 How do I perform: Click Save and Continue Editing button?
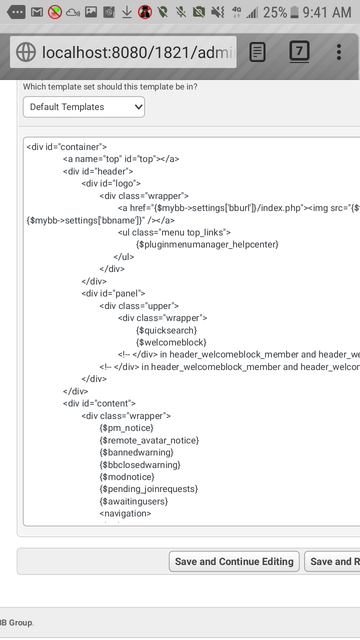point(234,562)
